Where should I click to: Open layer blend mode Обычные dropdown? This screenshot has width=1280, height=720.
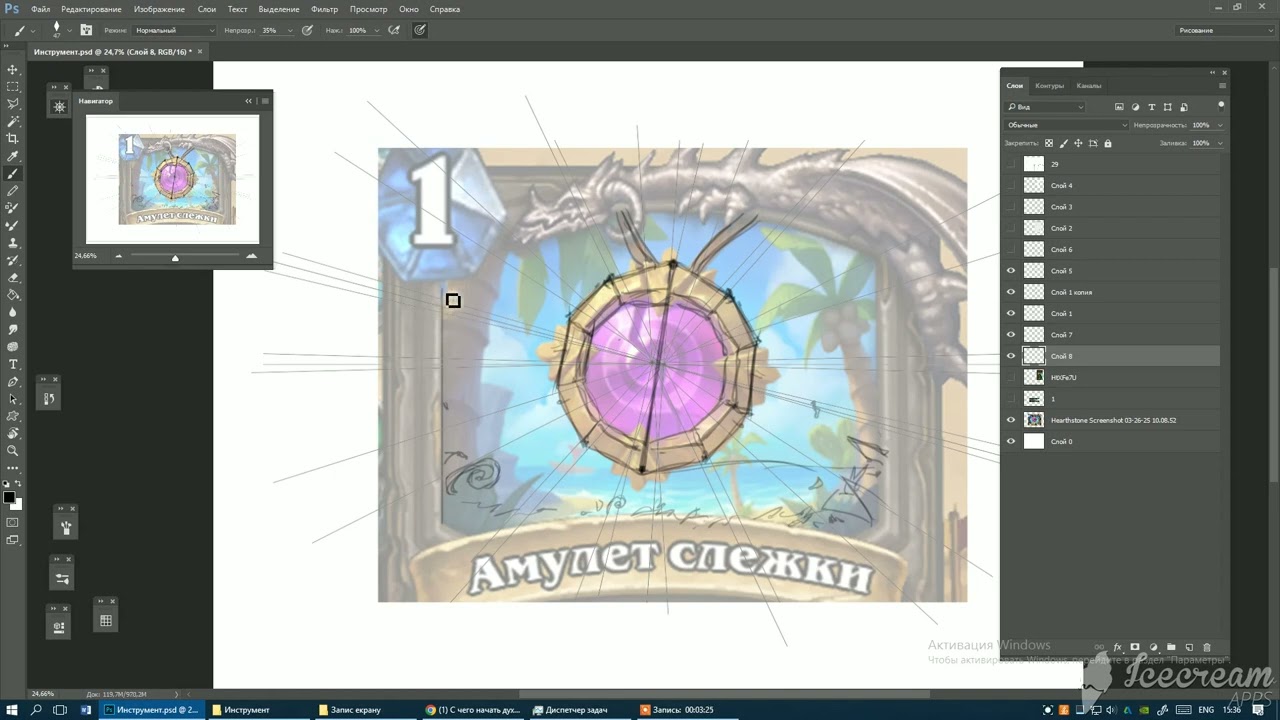pos(1067,125)
